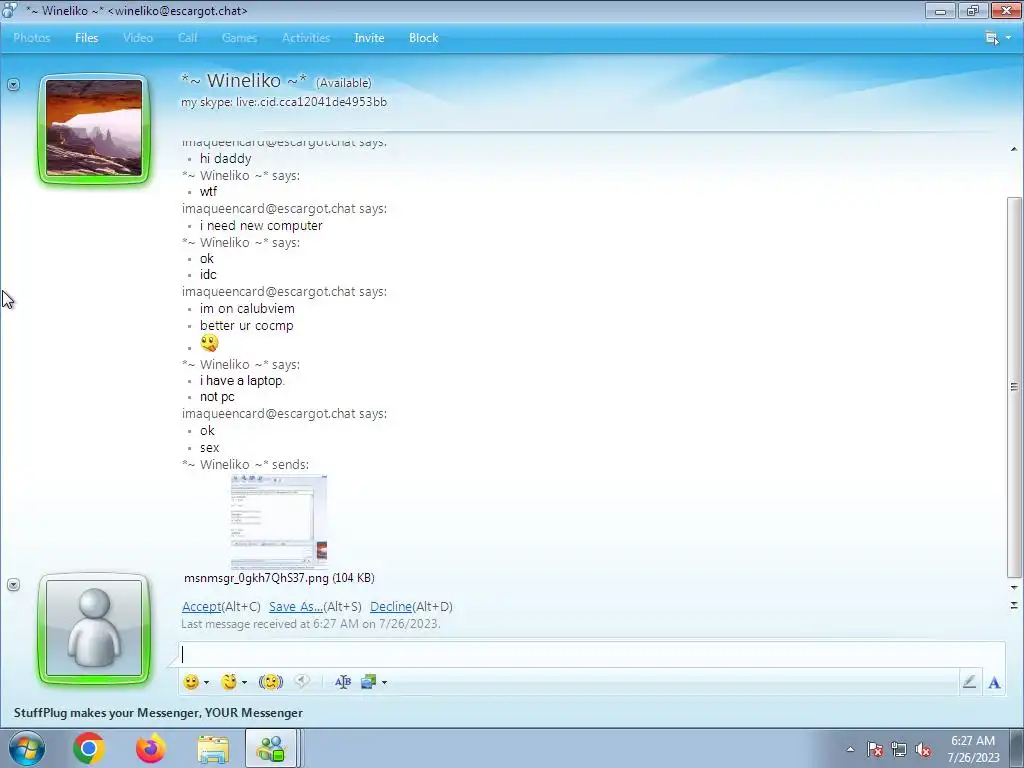Image resolution: width=1024 pixels, height=768 pixels.
Task: Click Invite in the toolbar
Action: point(369,38)
